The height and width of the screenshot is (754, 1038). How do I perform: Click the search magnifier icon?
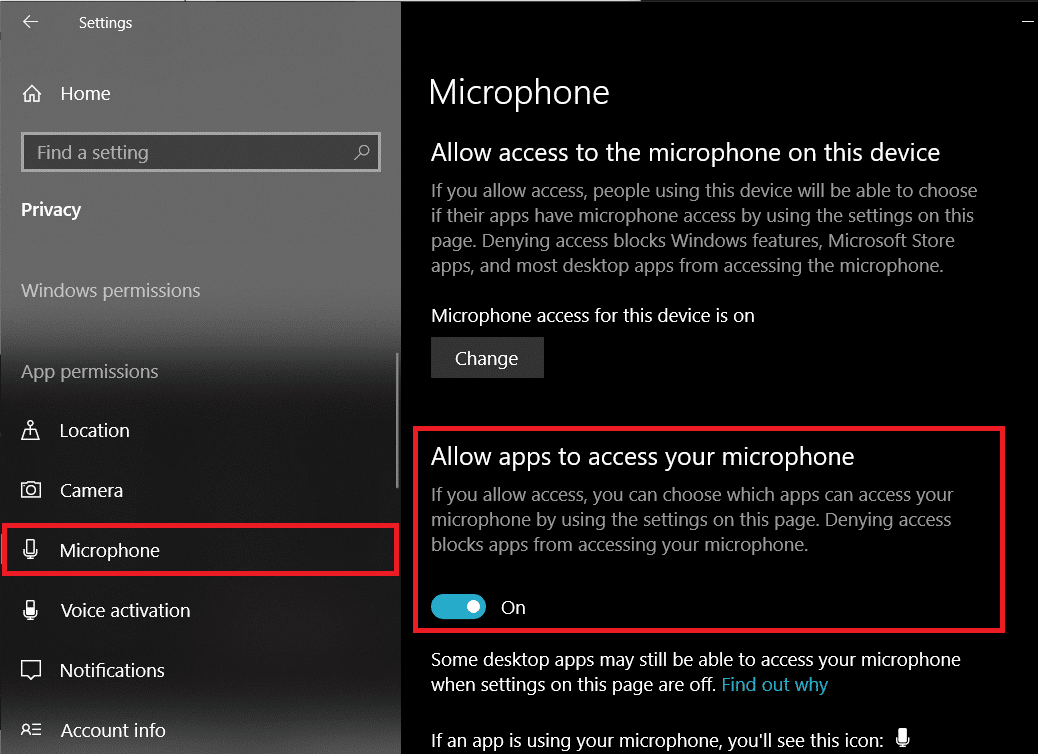coord(362,152)
